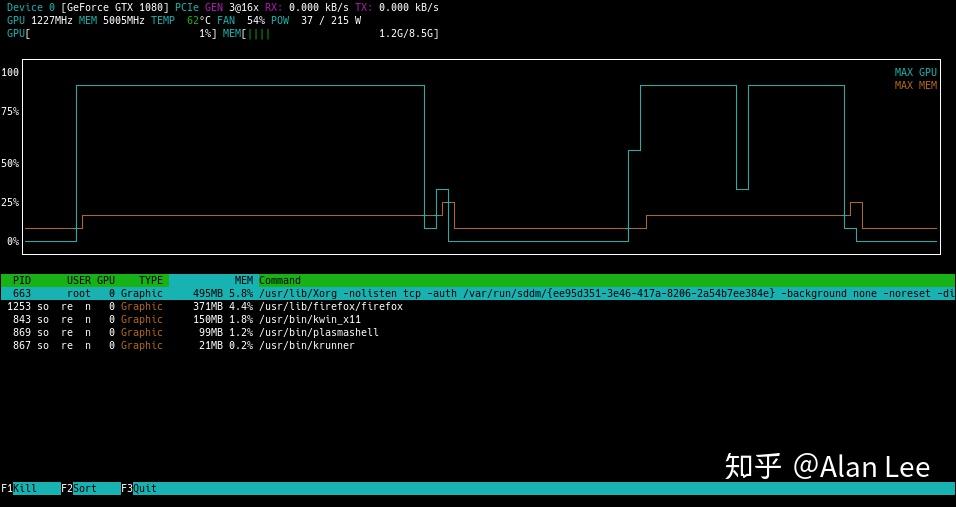Click the GeForce GTX 1080 device name
Viewport: 956px width, 507px height.
coord(115,7)
